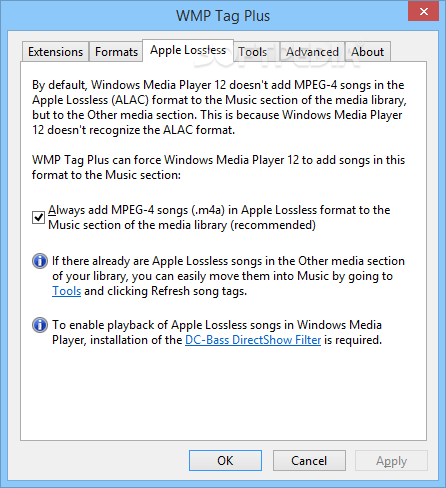Screen dimensions: 446x488
Task: Go to the Tools tab
Action: tap(256, 52)
